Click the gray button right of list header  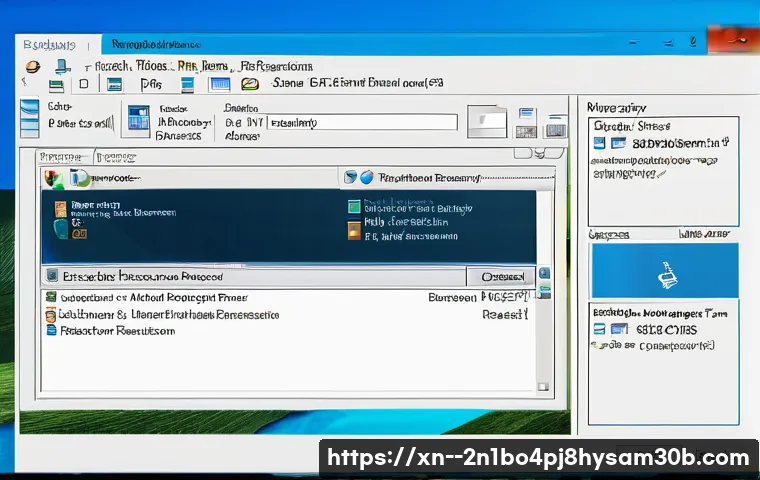point(500,276)
